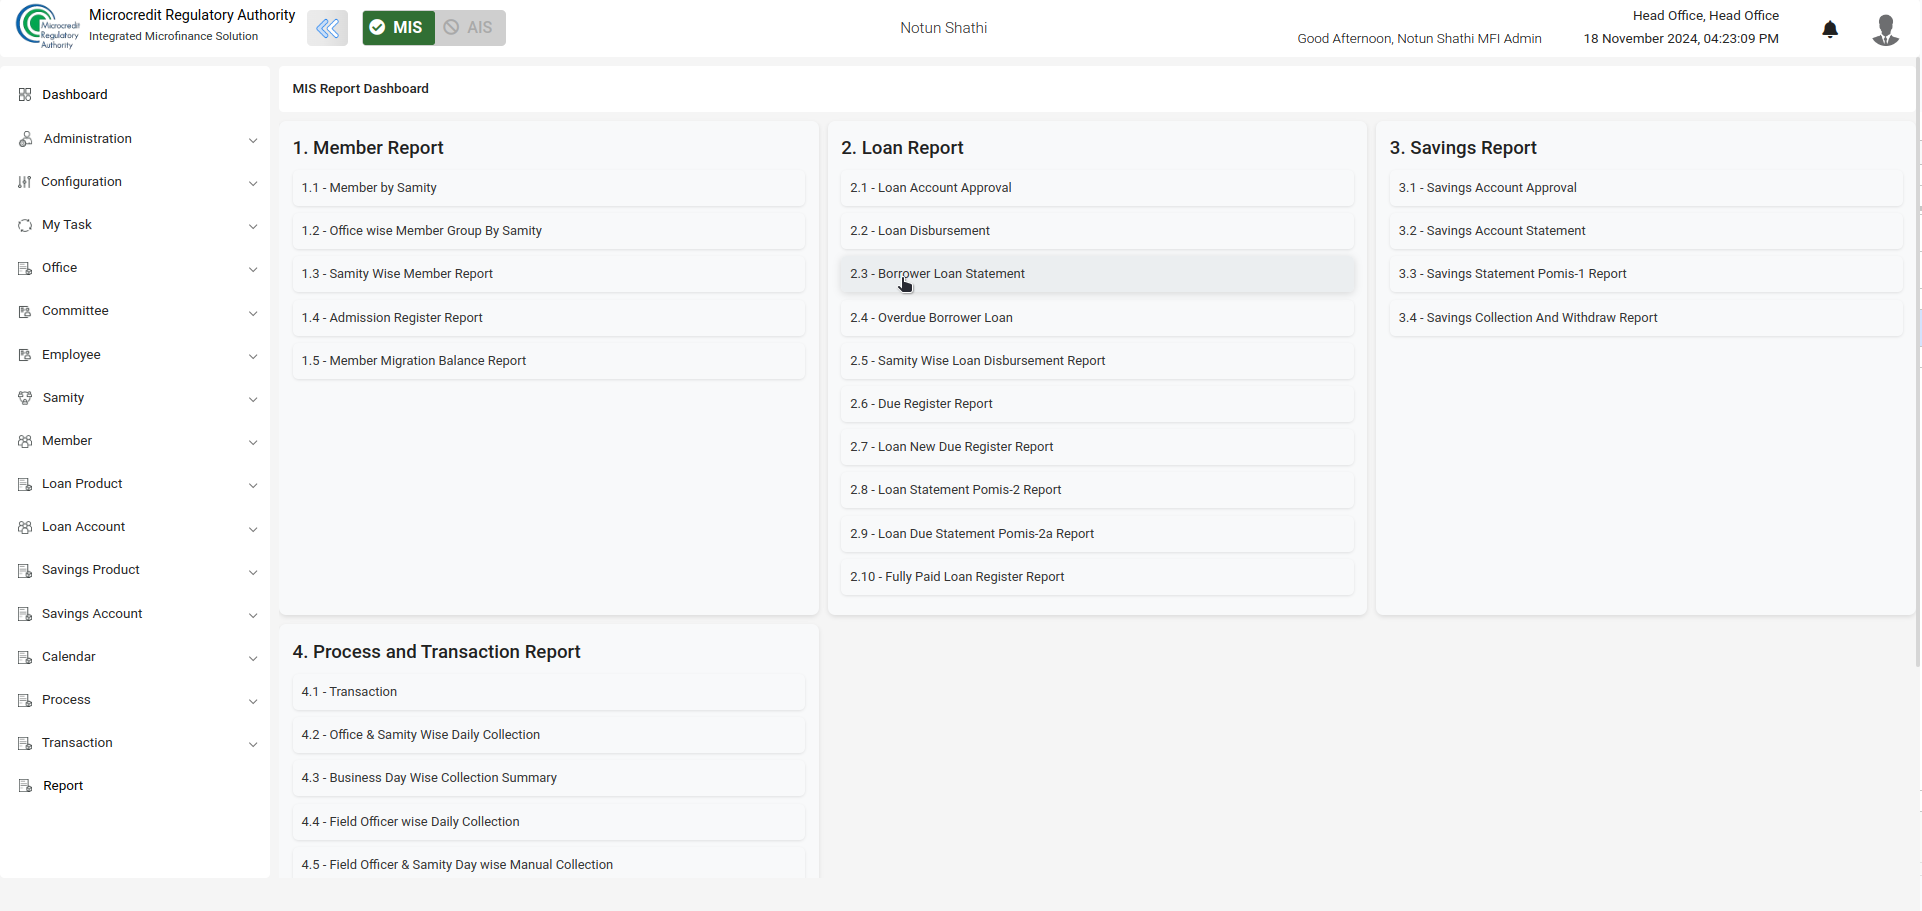This screenshot has height=911, width=1922.
Task: Click the Process sidebar icon
Action: pyautogui.click(x=25, y=700)
